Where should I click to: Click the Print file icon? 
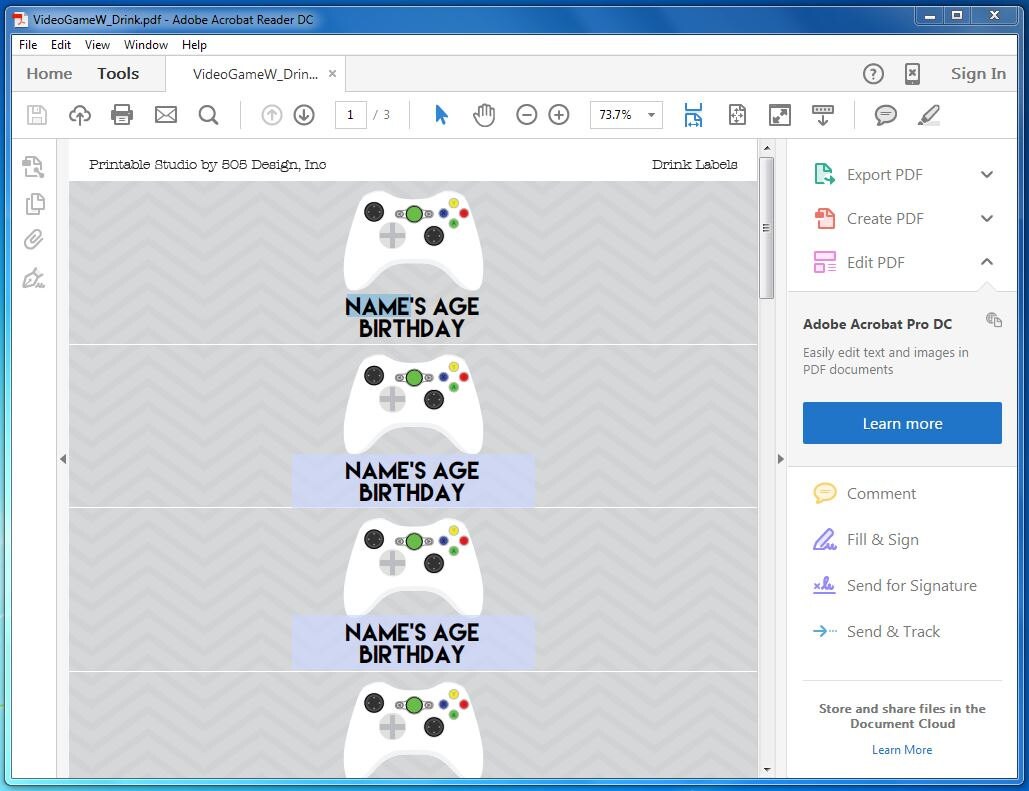click(121, 115)
